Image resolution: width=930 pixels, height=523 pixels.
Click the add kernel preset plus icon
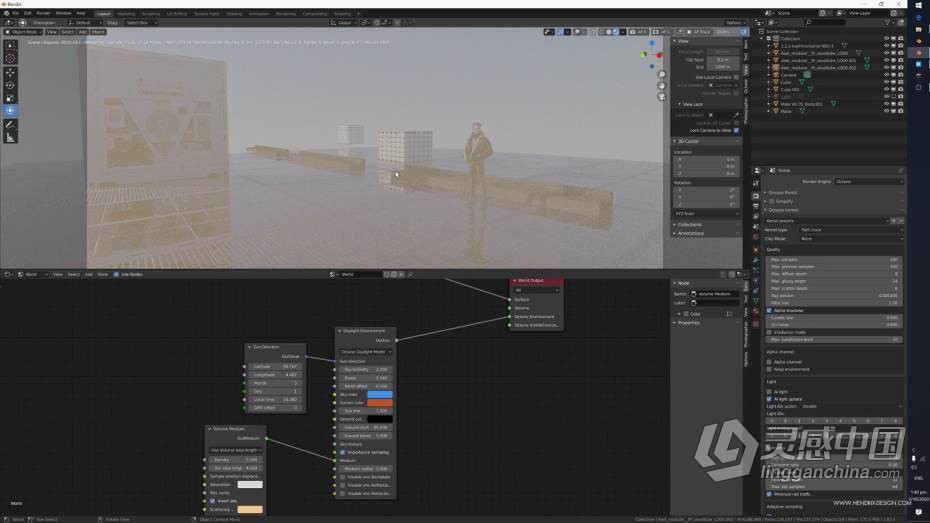tap(894, 221)
